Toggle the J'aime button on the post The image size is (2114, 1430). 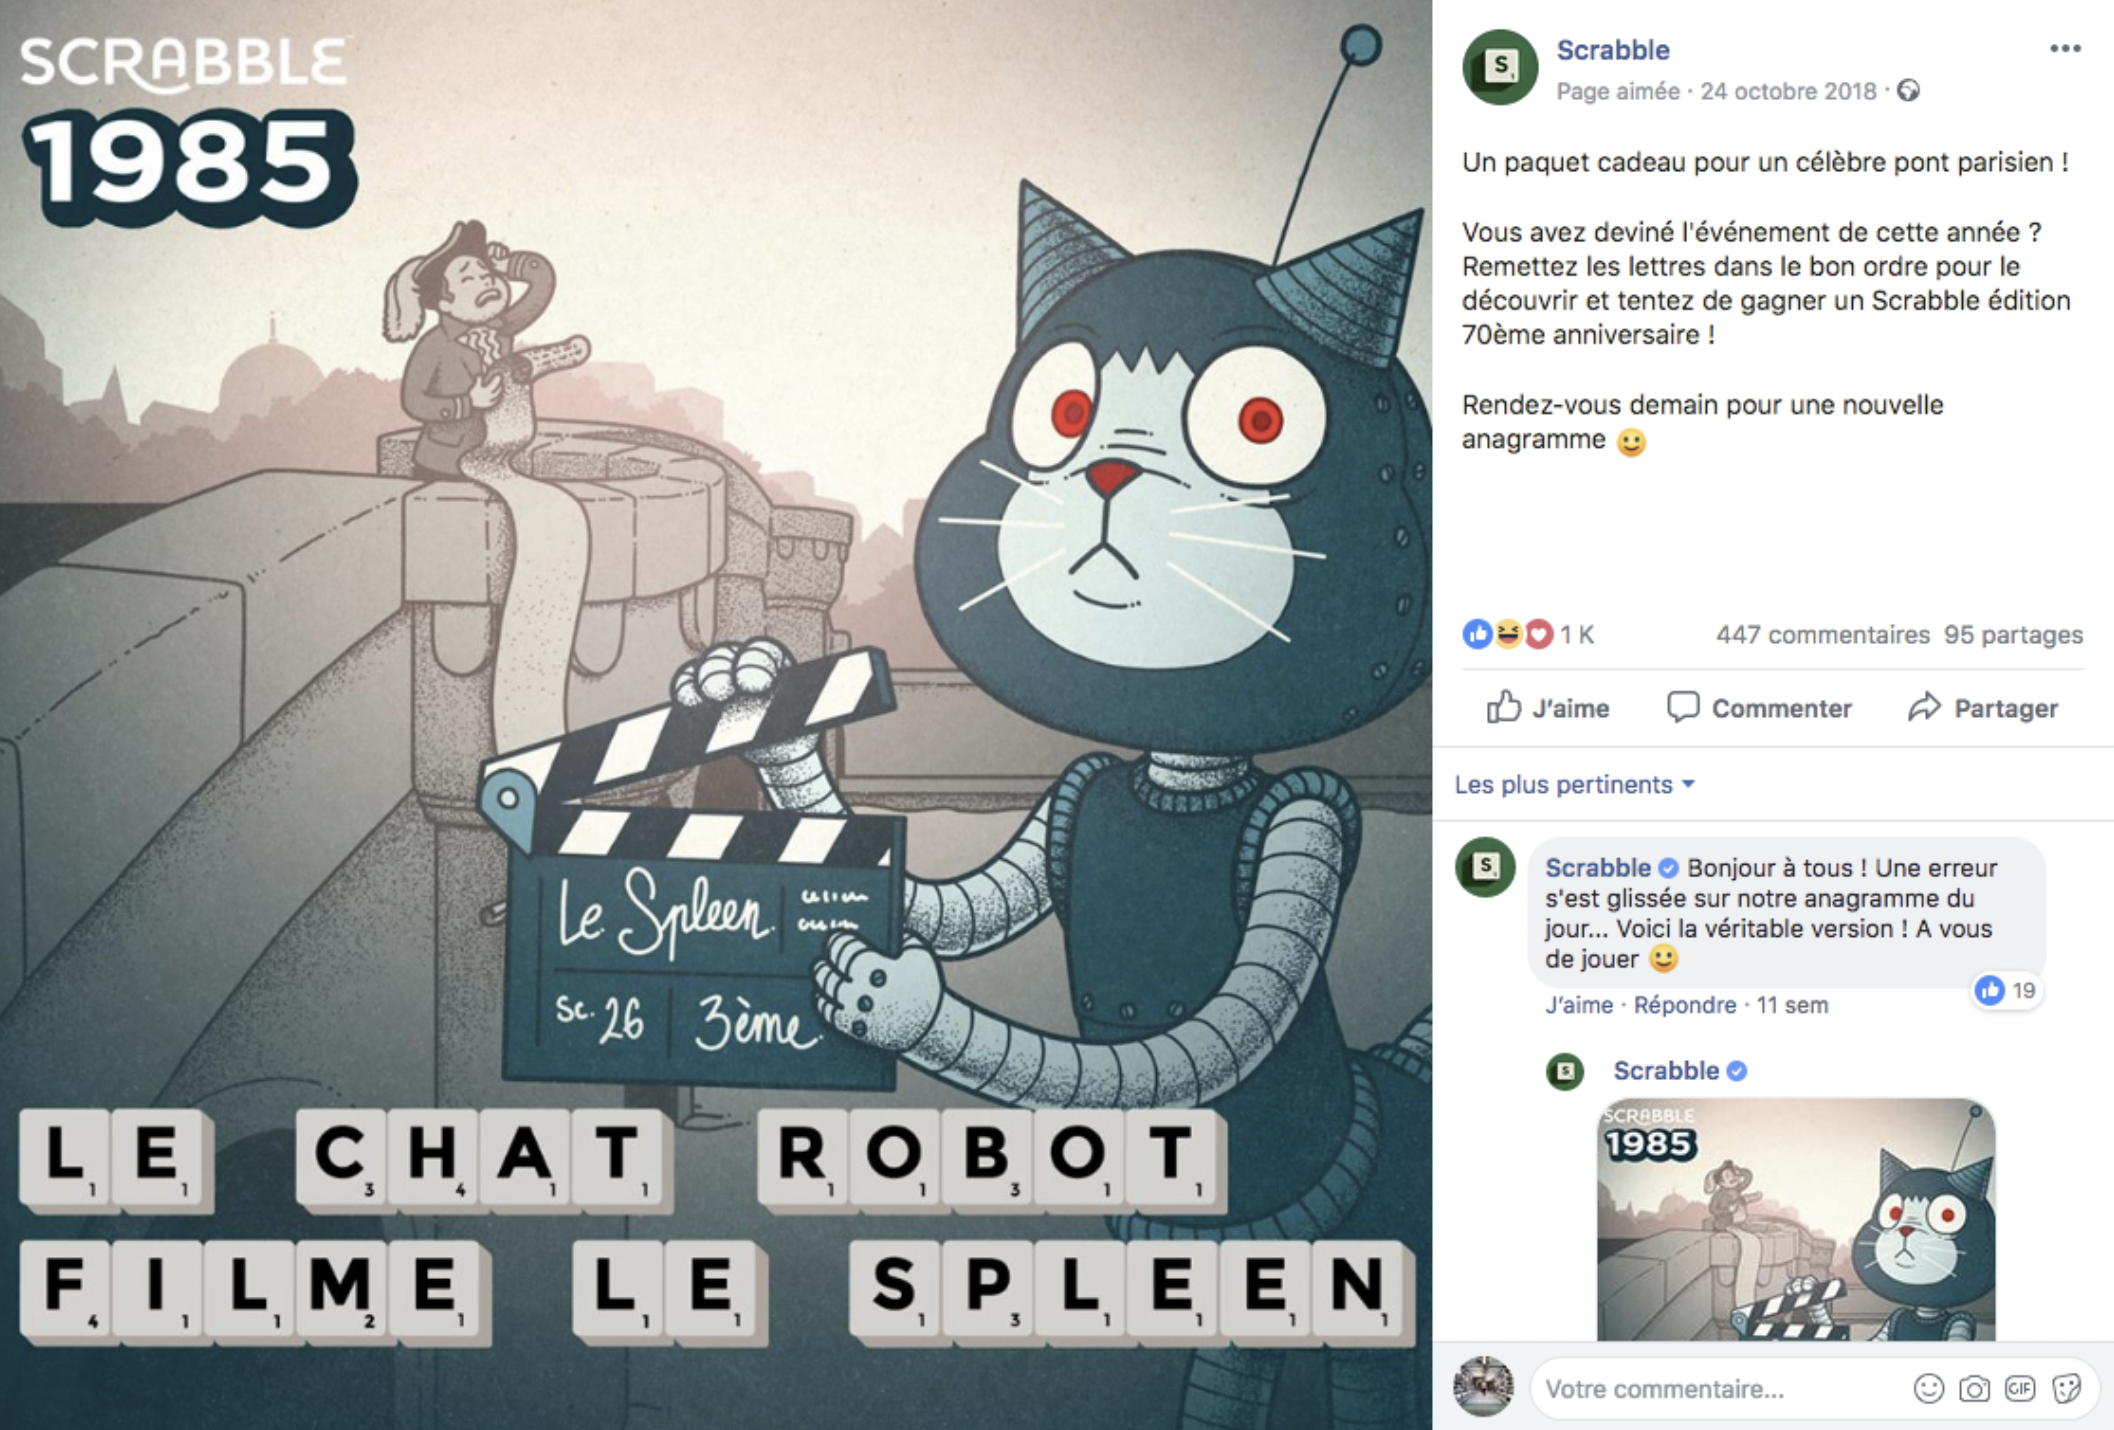point(1547,708)
